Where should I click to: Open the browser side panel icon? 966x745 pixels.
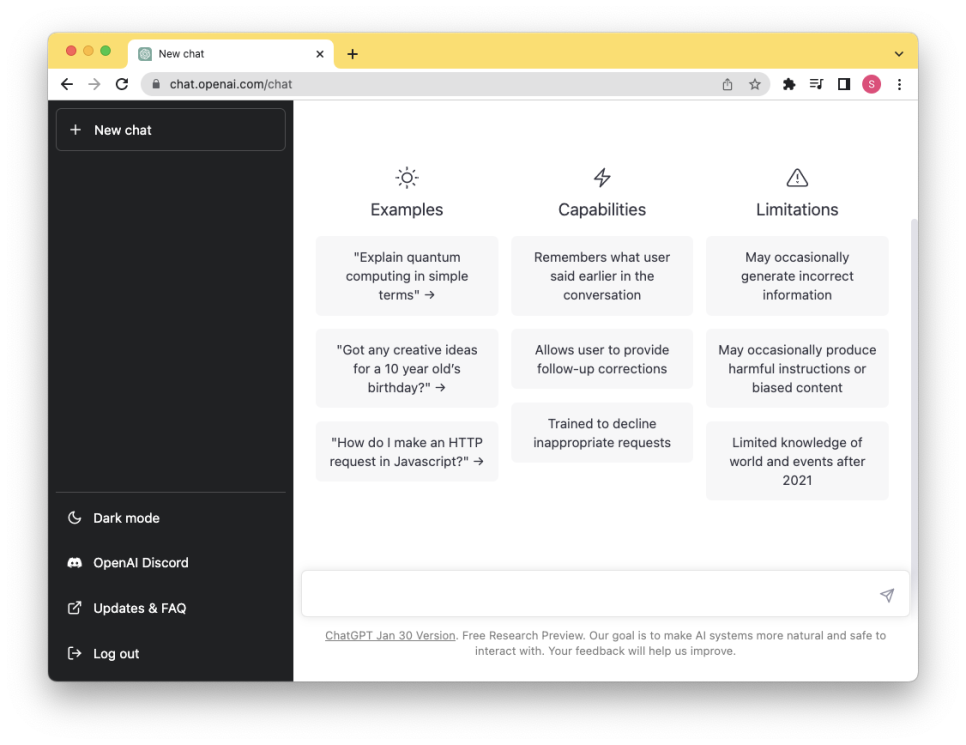(x=844, y=84)
